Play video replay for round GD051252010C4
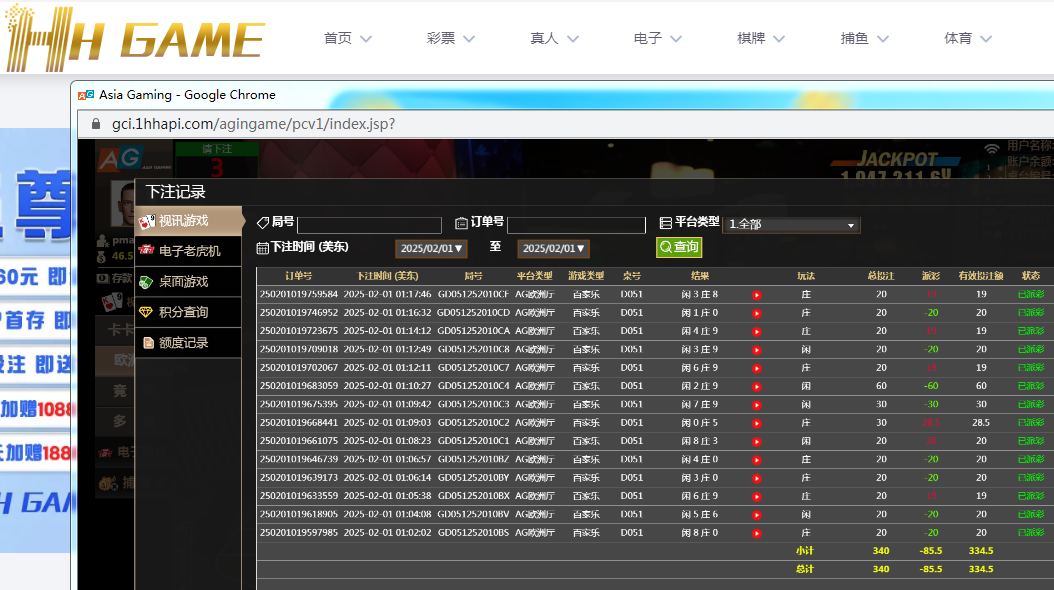Screen dimensions: 1054x590 pyautogui.click(x=756, y=386)
